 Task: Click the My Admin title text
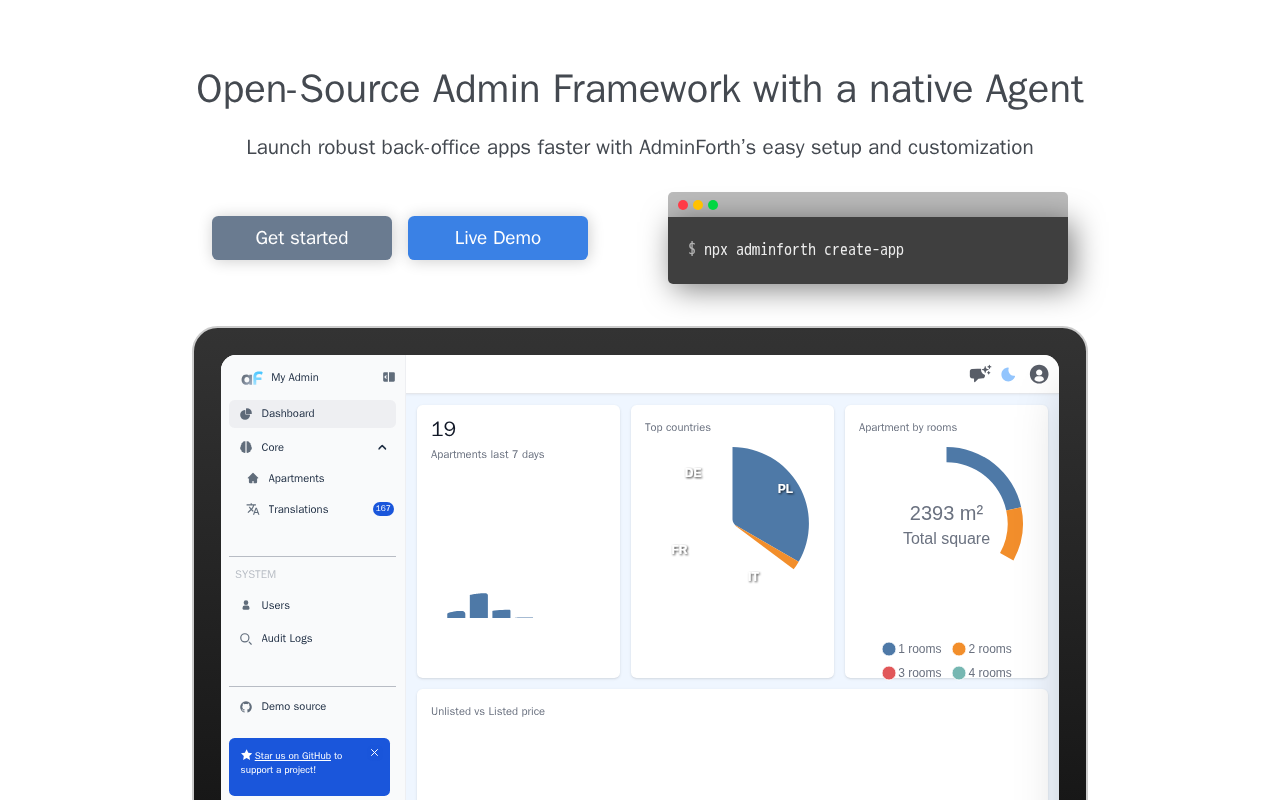click(x=295, y=378)
